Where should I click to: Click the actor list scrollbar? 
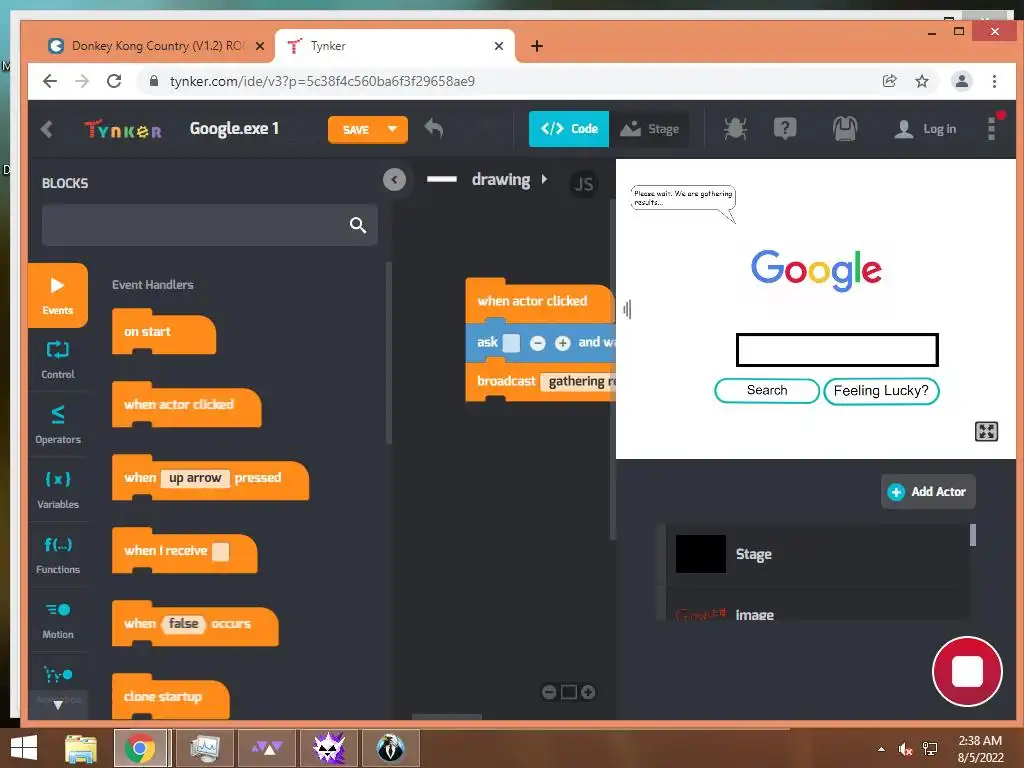[973, 535]
